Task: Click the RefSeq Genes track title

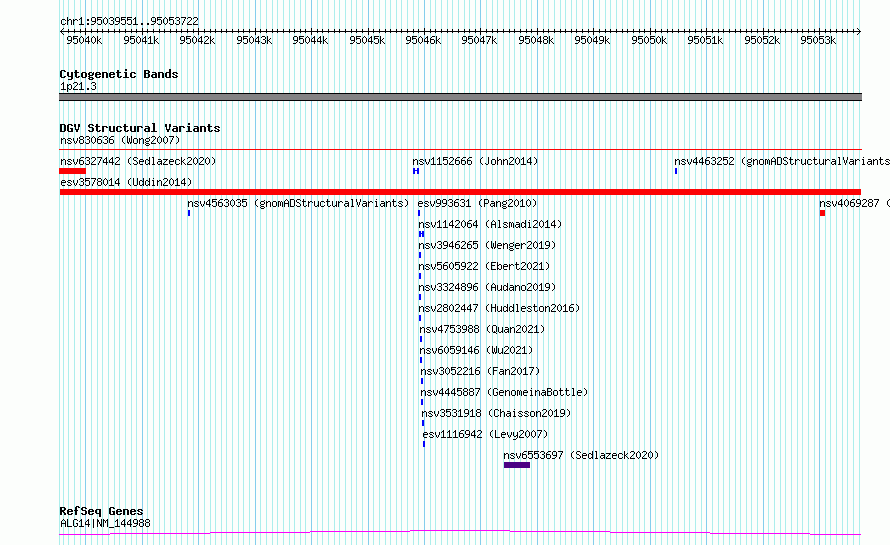Action: click(101, 511)
